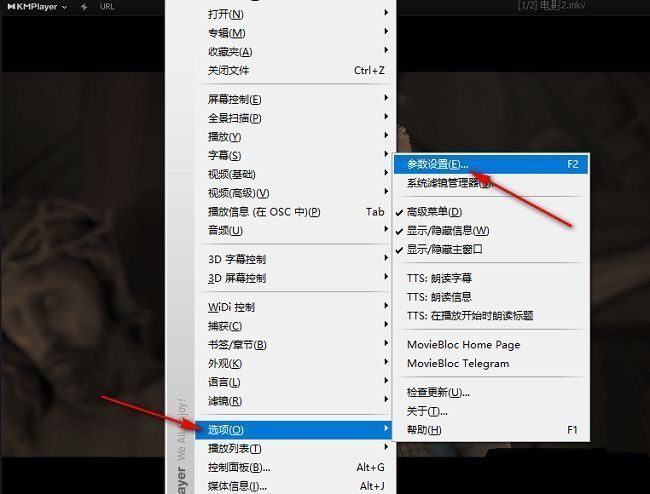
Task: Open 屏幕控制(E) submenu
Action: tap(295, 99)
